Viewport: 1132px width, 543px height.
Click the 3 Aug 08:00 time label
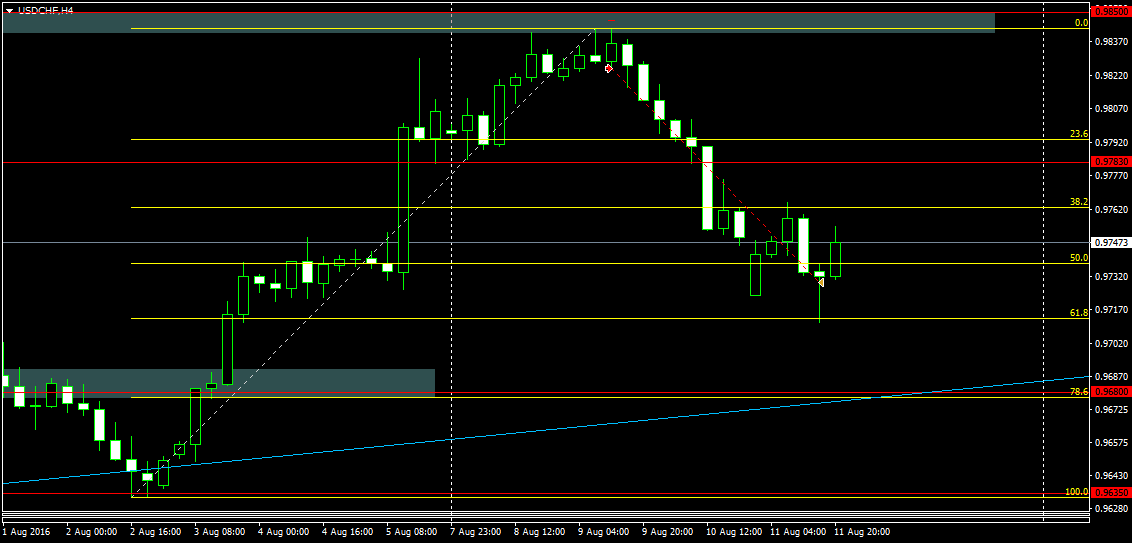(219, 531)
